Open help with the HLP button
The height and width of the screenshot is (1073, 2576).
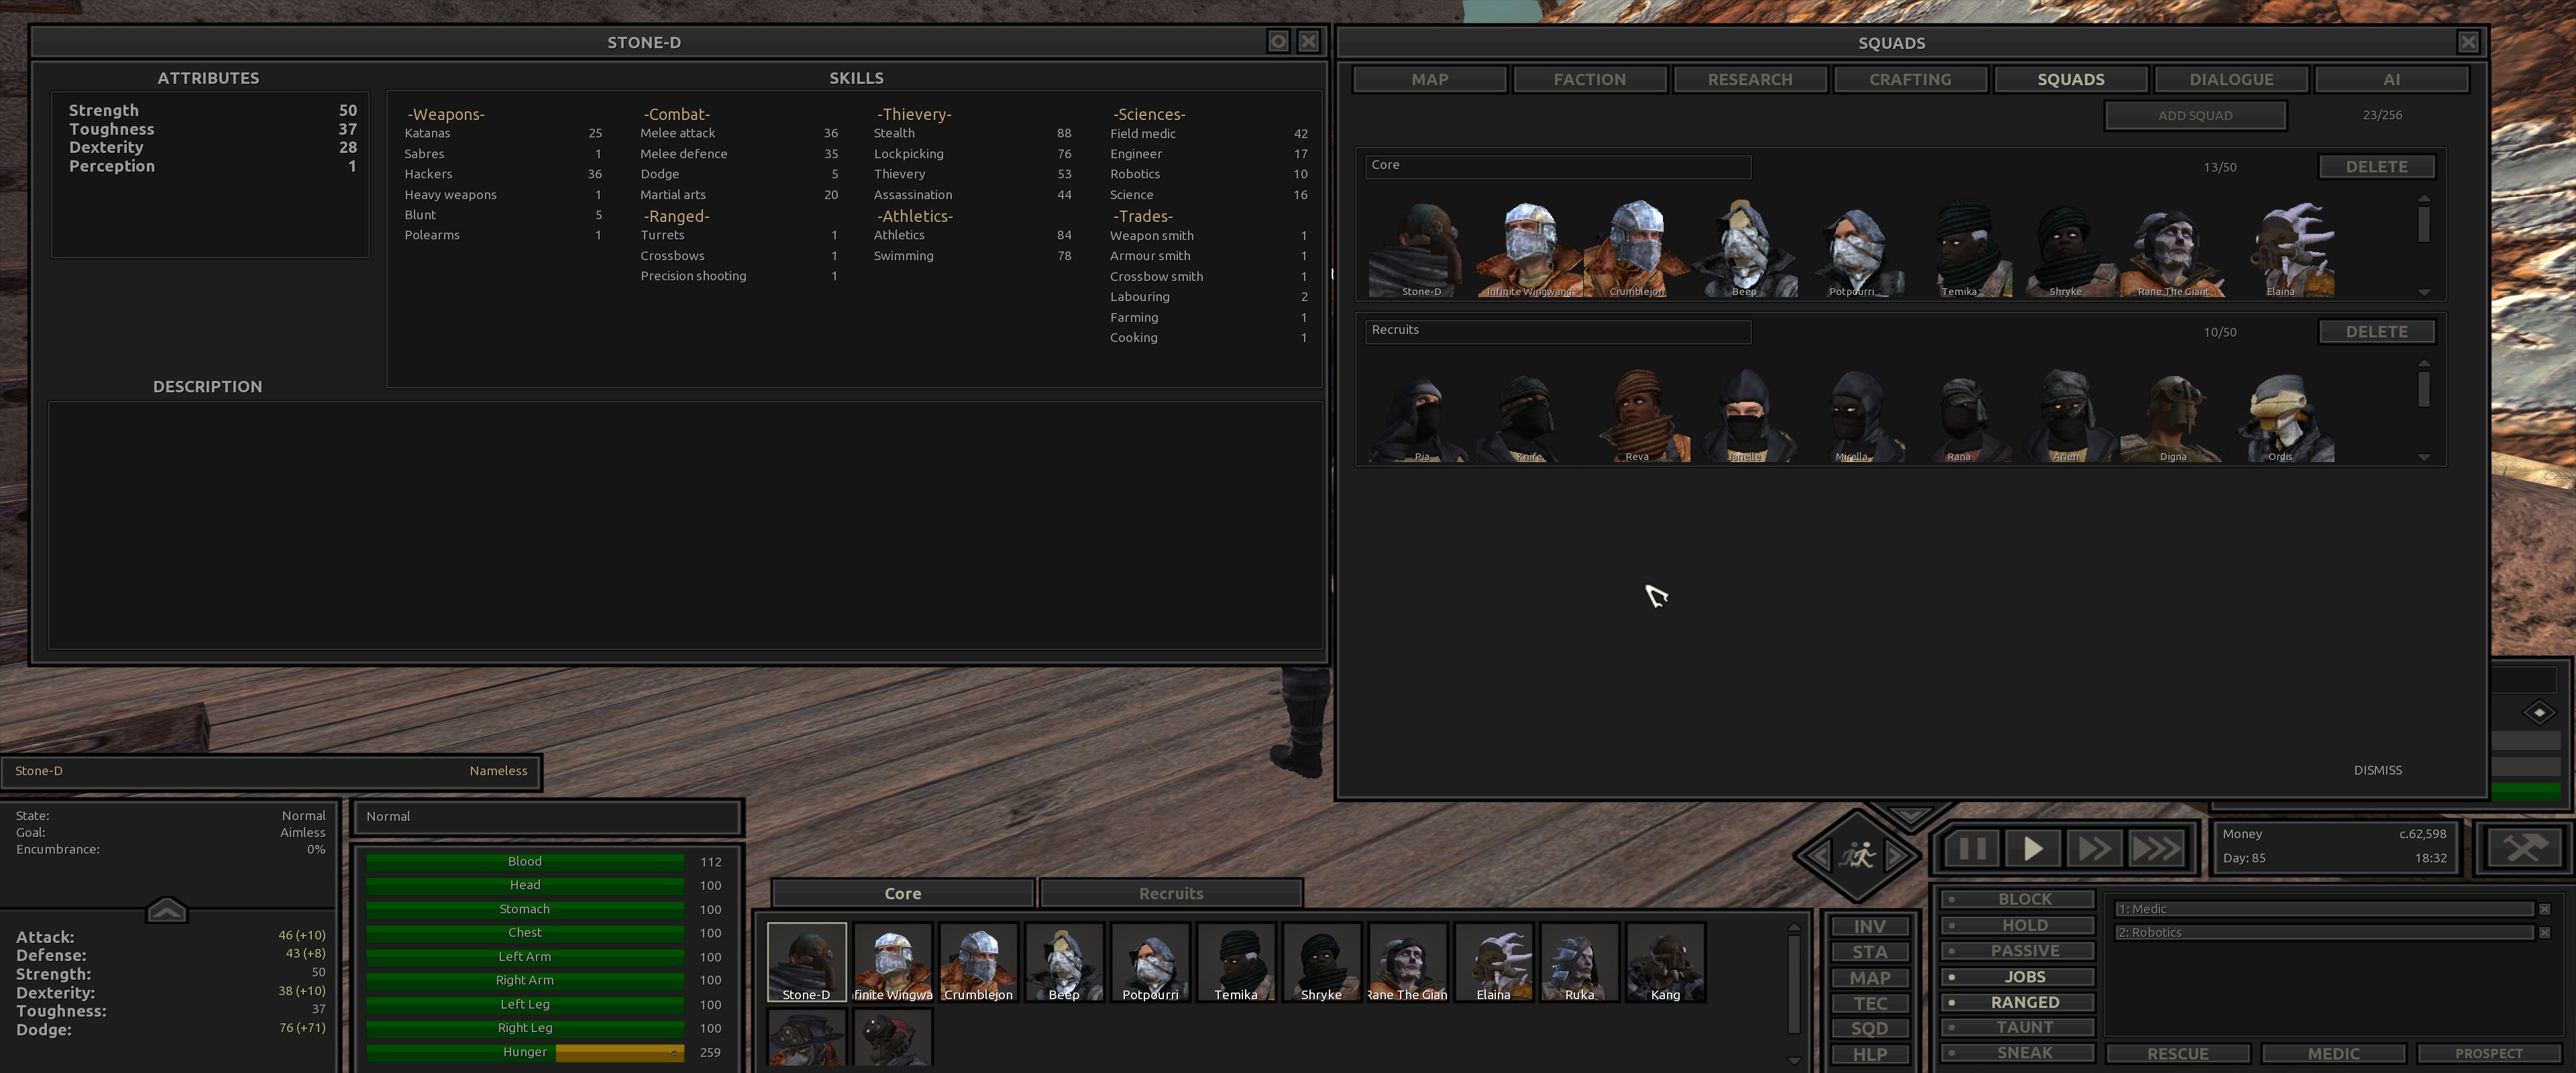click(1870, 1054)
